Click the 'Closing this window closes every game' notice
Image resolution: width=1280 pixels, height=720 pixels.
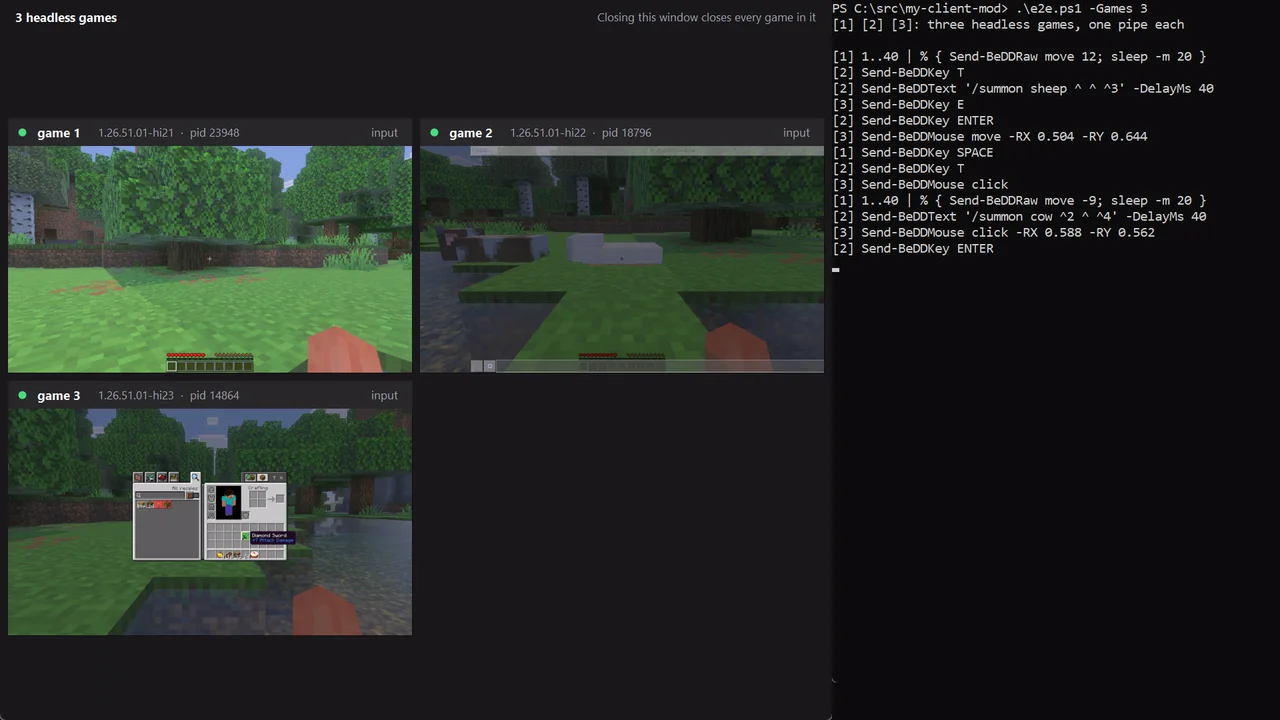[x=706, y=17]
